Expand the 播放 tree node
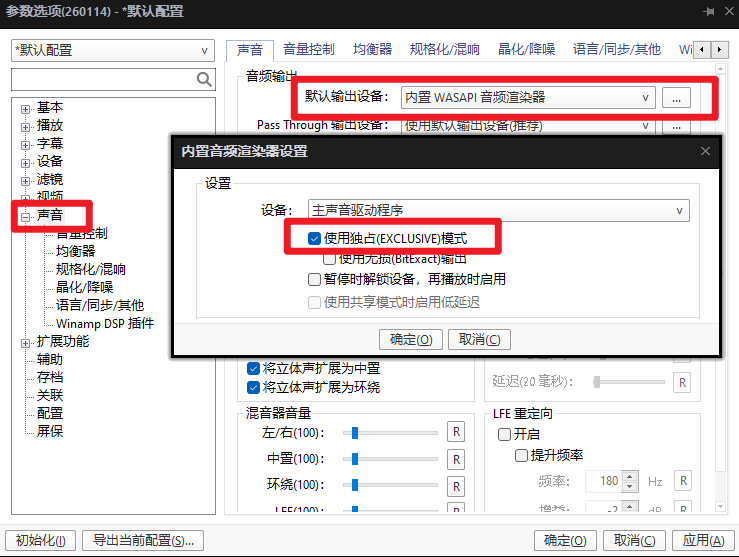Image resolution: width=739 pixels, height=557 pixels. click(25, 127)
